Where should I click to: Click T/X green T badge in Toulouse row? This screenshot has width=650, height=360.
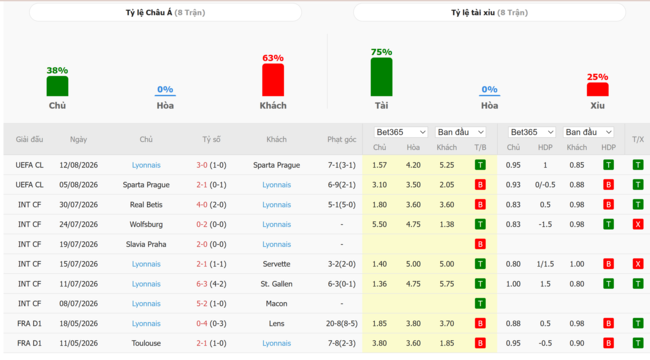tap(638, 343)
